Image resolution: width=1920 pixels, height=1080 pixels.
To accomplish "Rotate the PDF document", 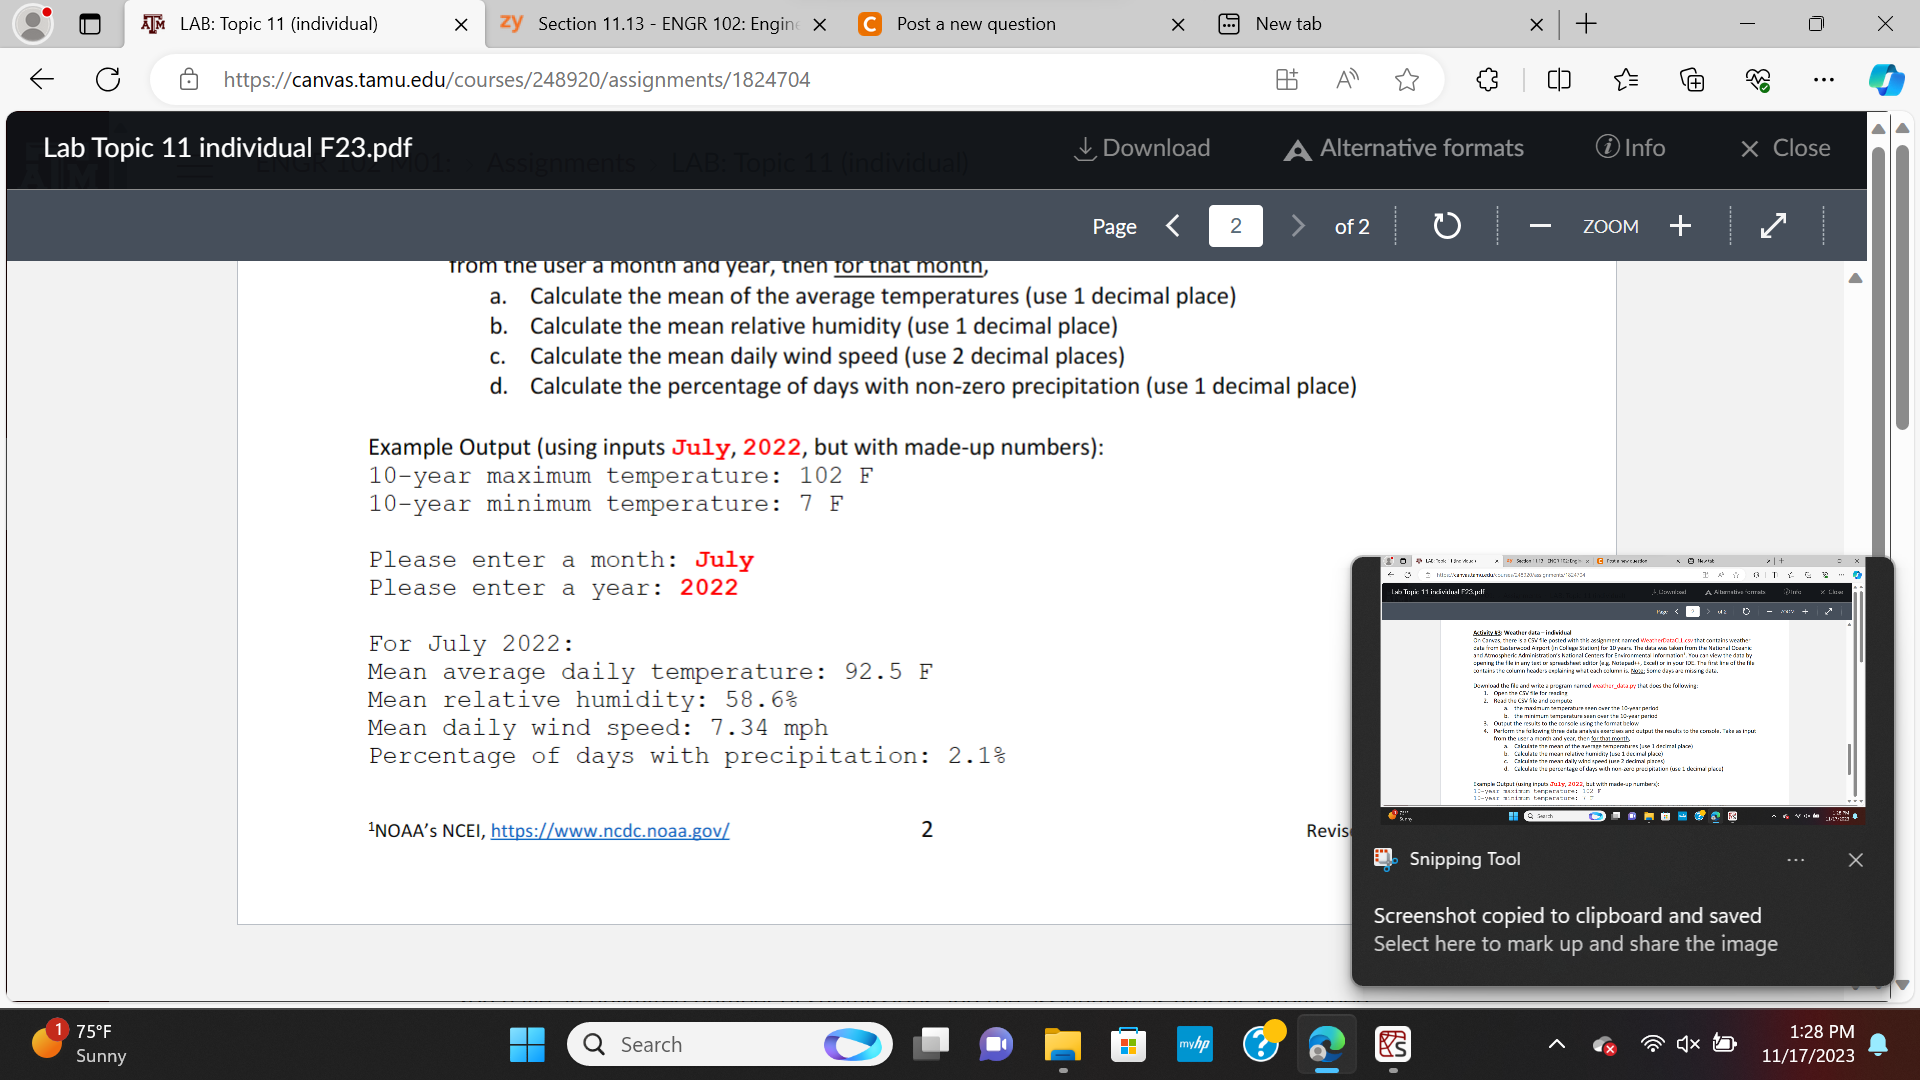I will point(1447,226).
